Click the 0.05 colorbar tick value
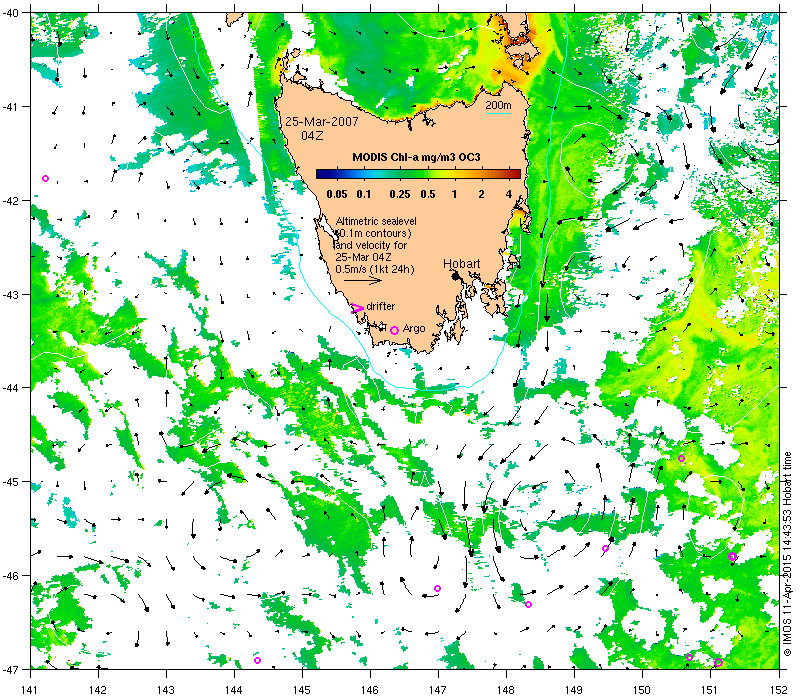The image size is (800, 700). click(x=337, y=194)
